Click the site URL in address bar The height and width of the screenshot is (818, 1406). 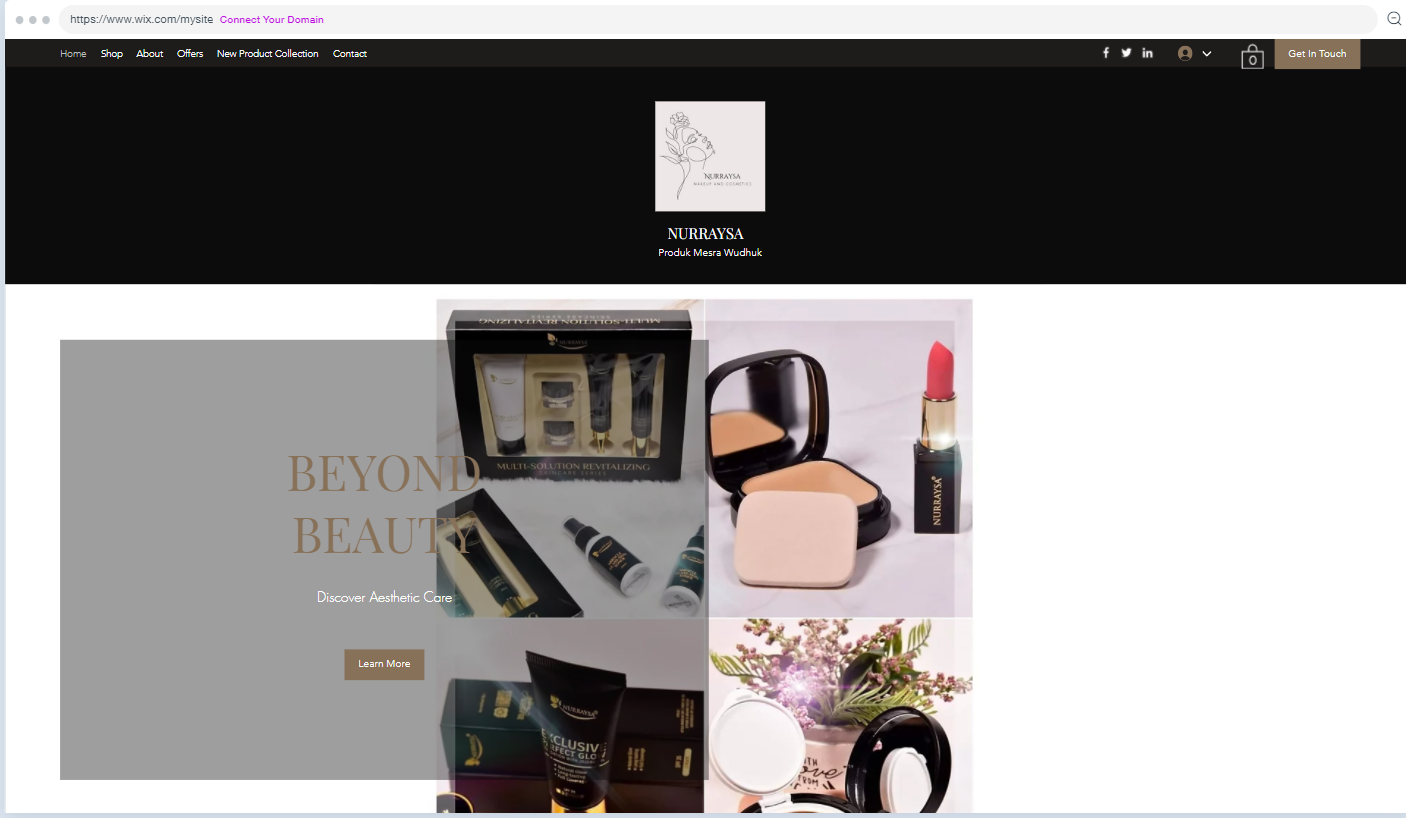141,20
